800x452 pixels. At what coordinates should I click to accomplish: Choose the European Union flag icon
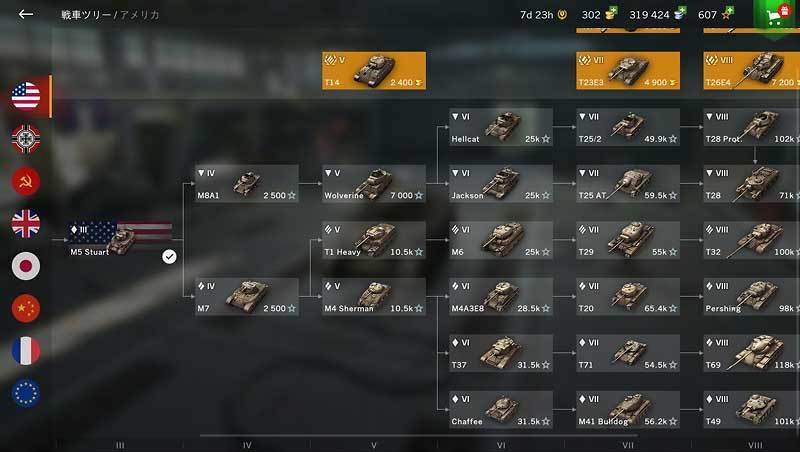[x=26, y=393]
